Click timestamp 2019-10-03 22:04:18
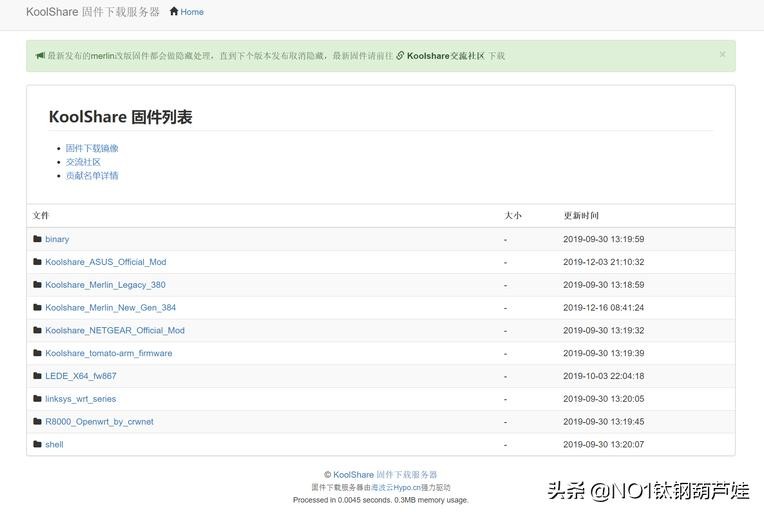764x515 pixels. (x=604, y=376)
